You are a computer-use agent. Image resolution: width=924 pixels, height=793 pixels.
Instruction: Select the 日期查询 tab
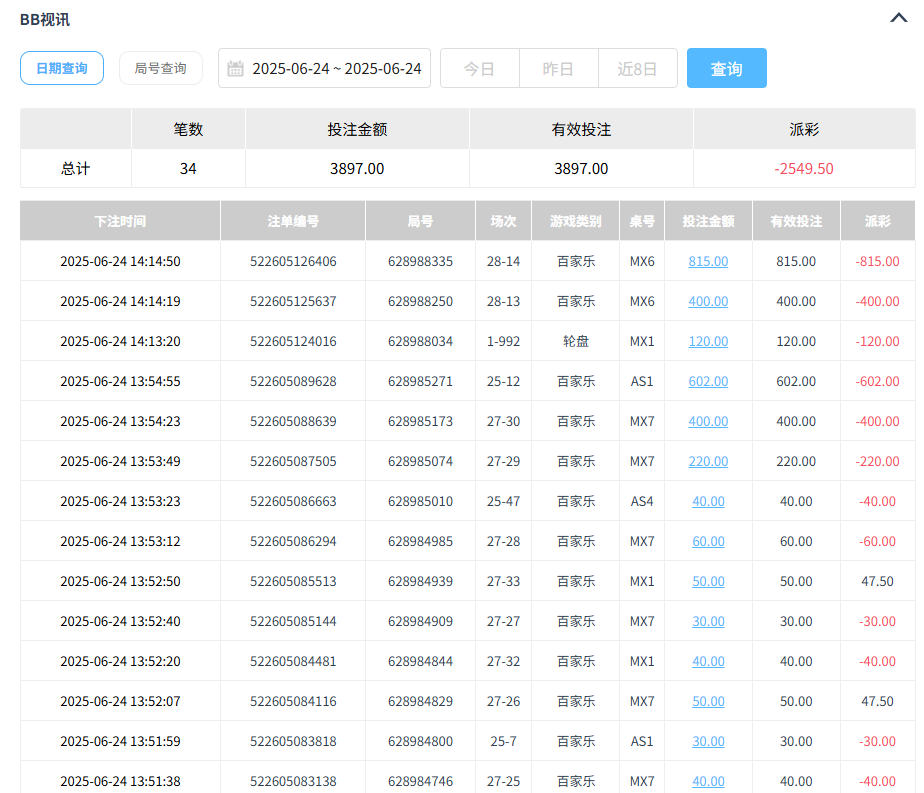[61, 68]
